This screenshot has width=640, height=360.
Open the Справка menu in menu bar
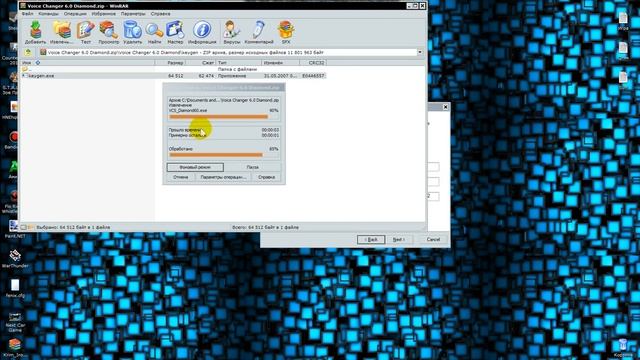[x=160, y=14]
